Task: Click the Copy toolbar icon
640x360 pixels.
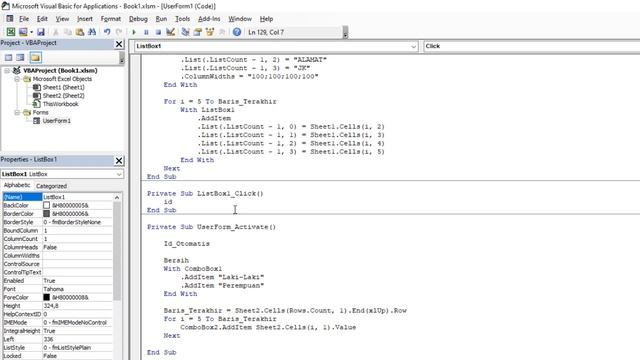Action: tap(68, 32)
